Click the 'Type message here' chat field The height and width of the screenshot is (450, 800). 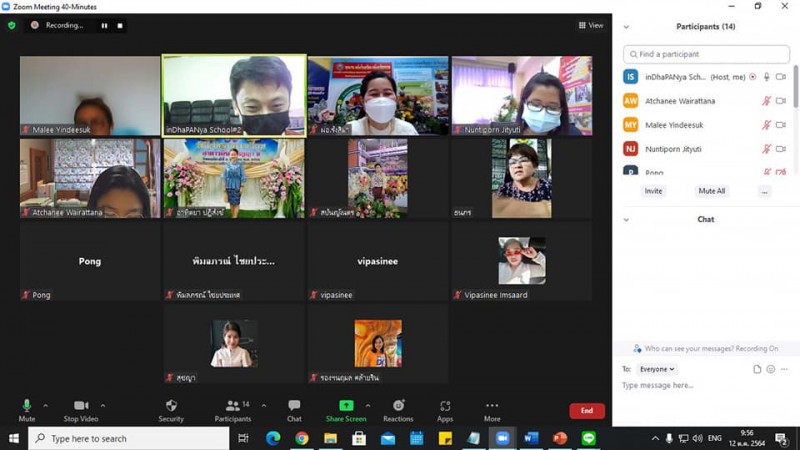(706, 386)
